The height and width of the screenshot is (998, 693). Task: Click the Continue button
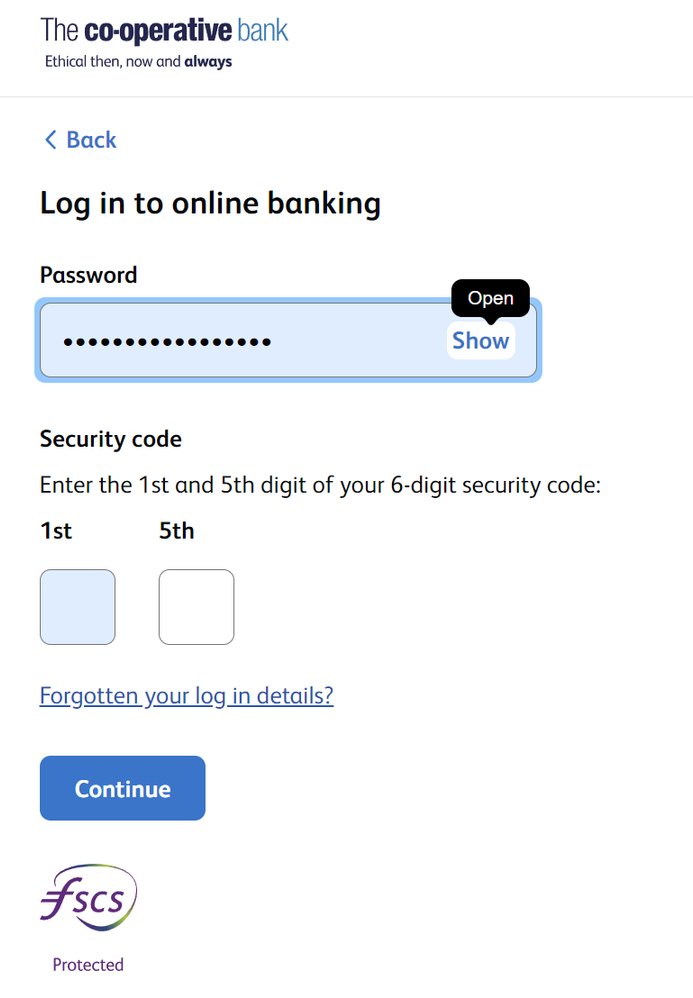pos(123,788)
